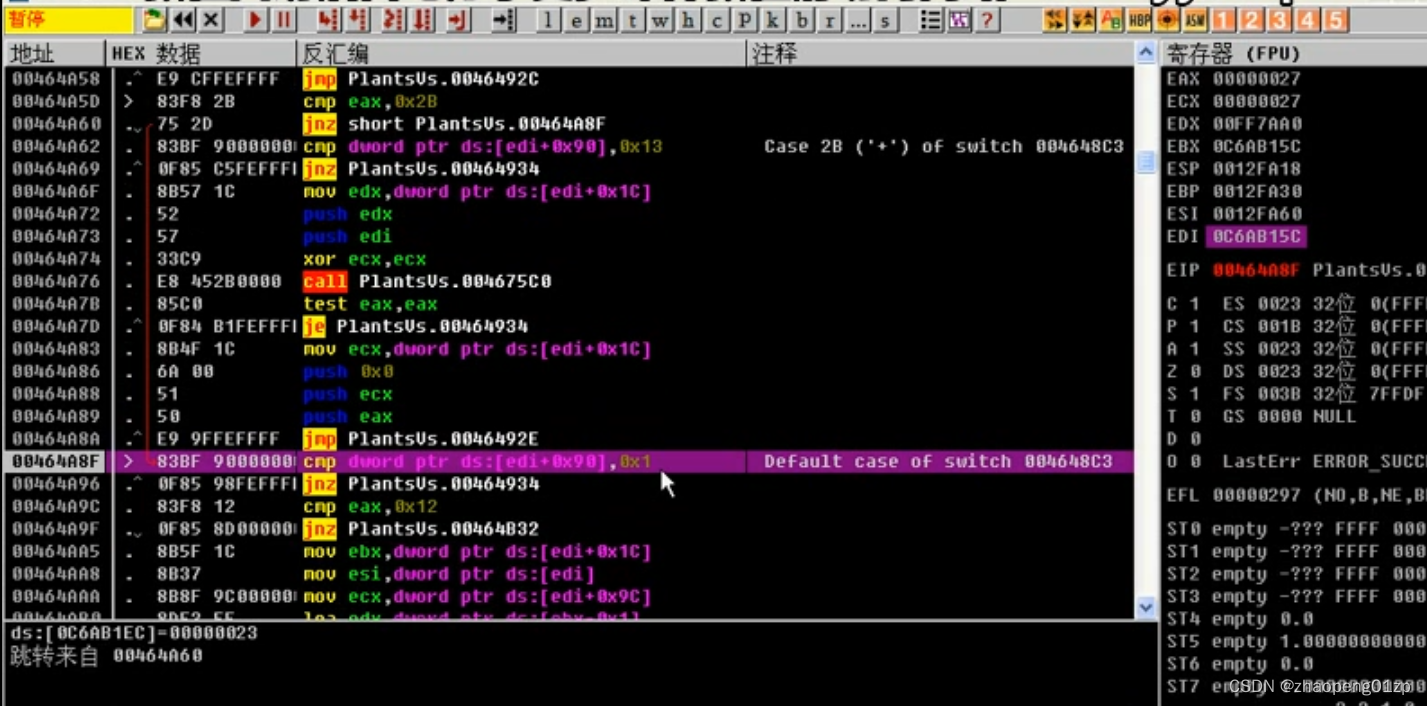Viewport: 1427px width, 706px height.
Task: Show Source window with the s button
Action: [886, 21]
